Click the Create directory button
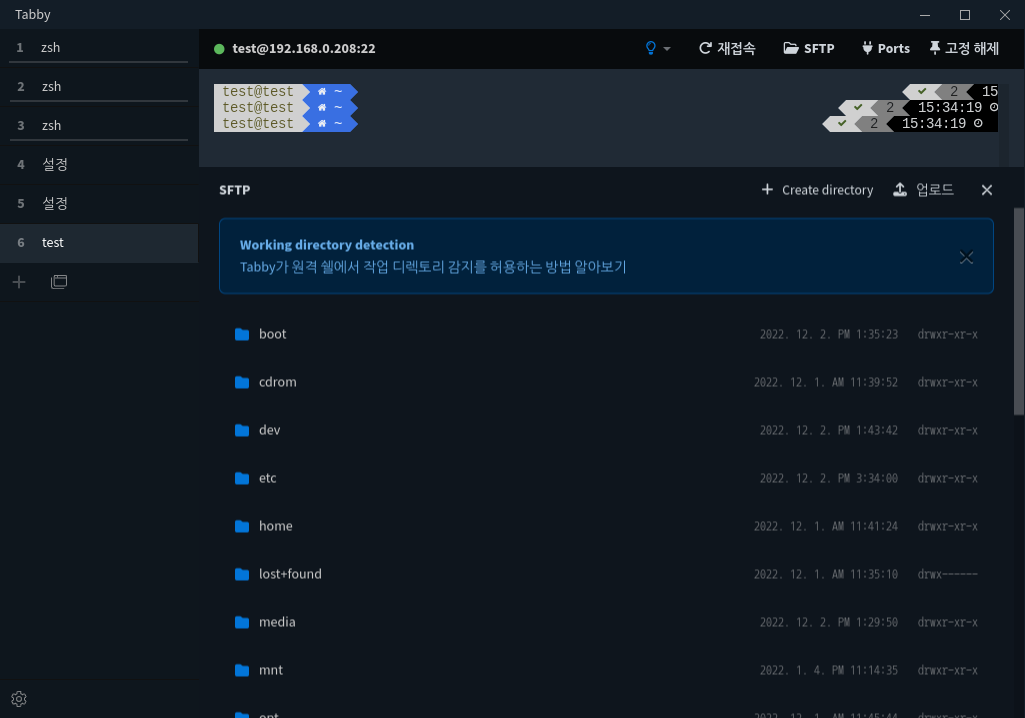1025x718 pixels. (816, 189)
